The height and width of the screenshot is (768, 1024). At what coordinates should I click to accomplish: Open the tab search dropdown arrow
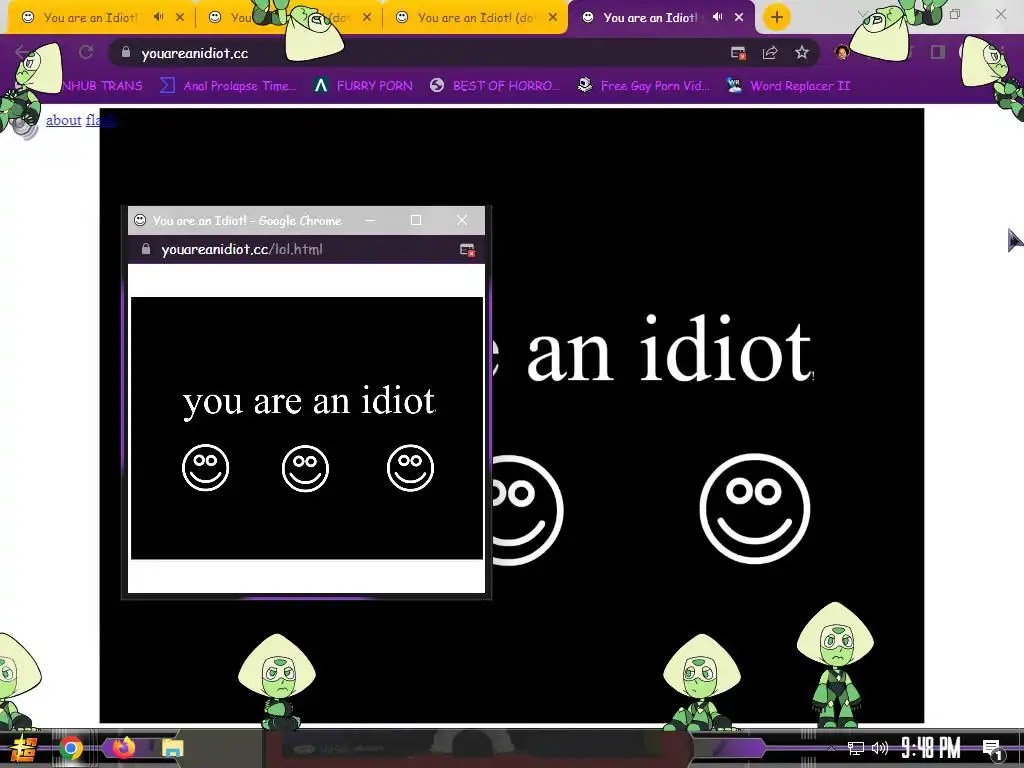[863, 14]
